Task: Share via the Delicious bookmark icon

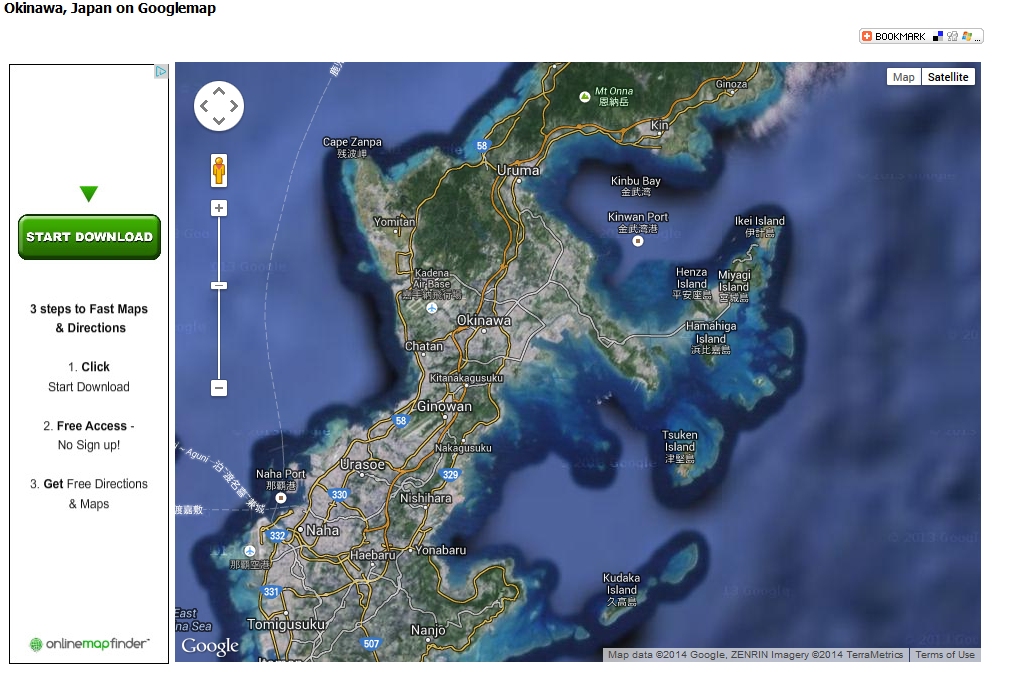Action: tap(938, 36)
